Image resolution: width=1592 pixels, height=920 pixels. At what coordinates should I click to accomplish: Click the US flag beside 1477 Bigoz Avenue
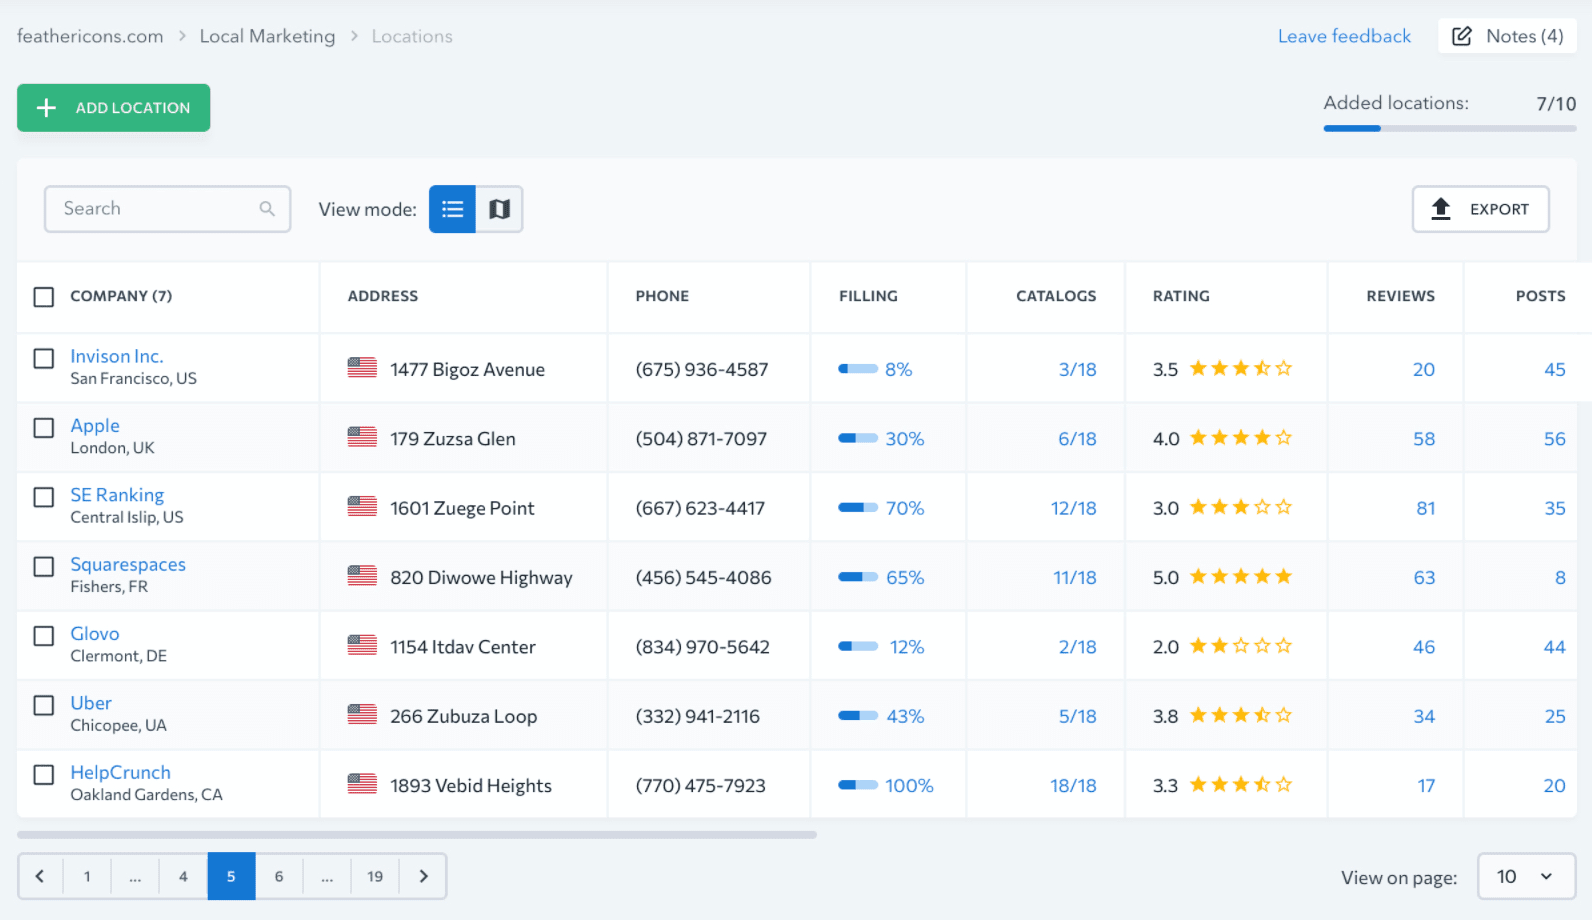click(x=362, y=368)
